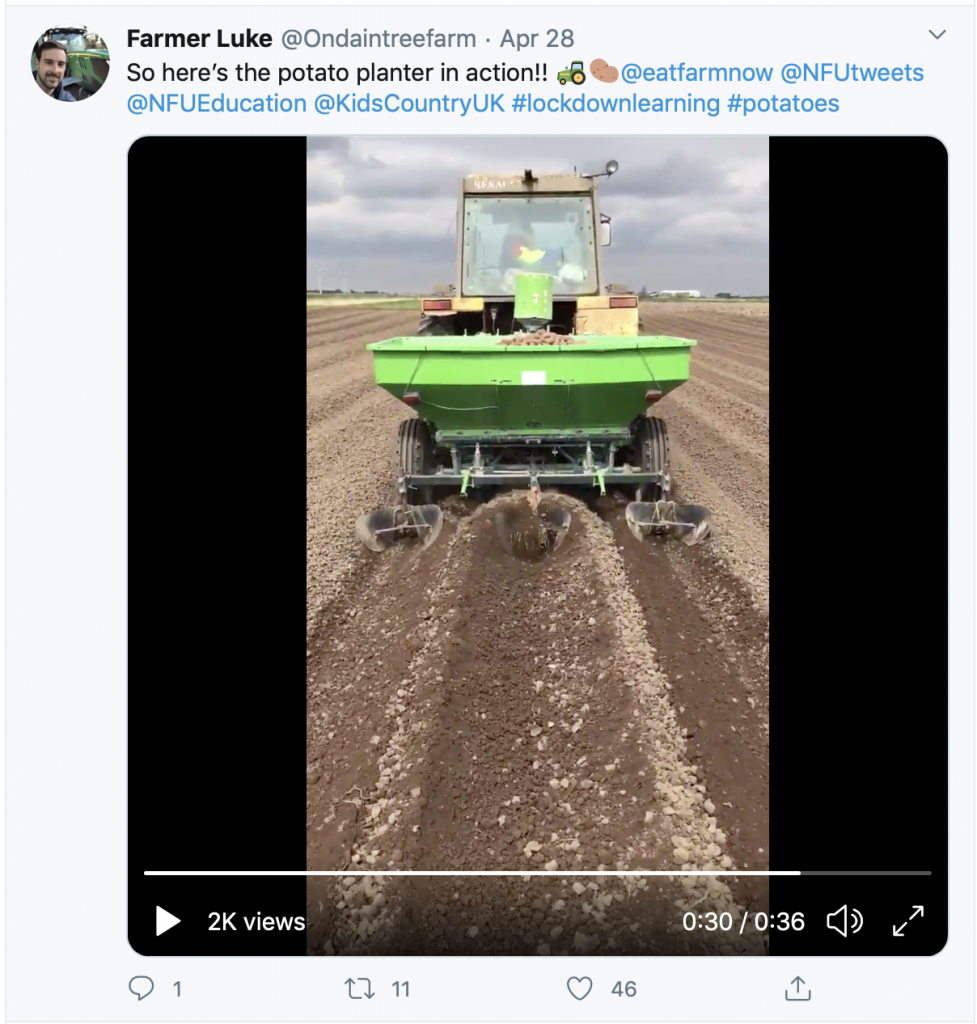This screenshot has height=1024, width=977.
Task: Open the tweet options chevron menu
Action: [937, 36]
